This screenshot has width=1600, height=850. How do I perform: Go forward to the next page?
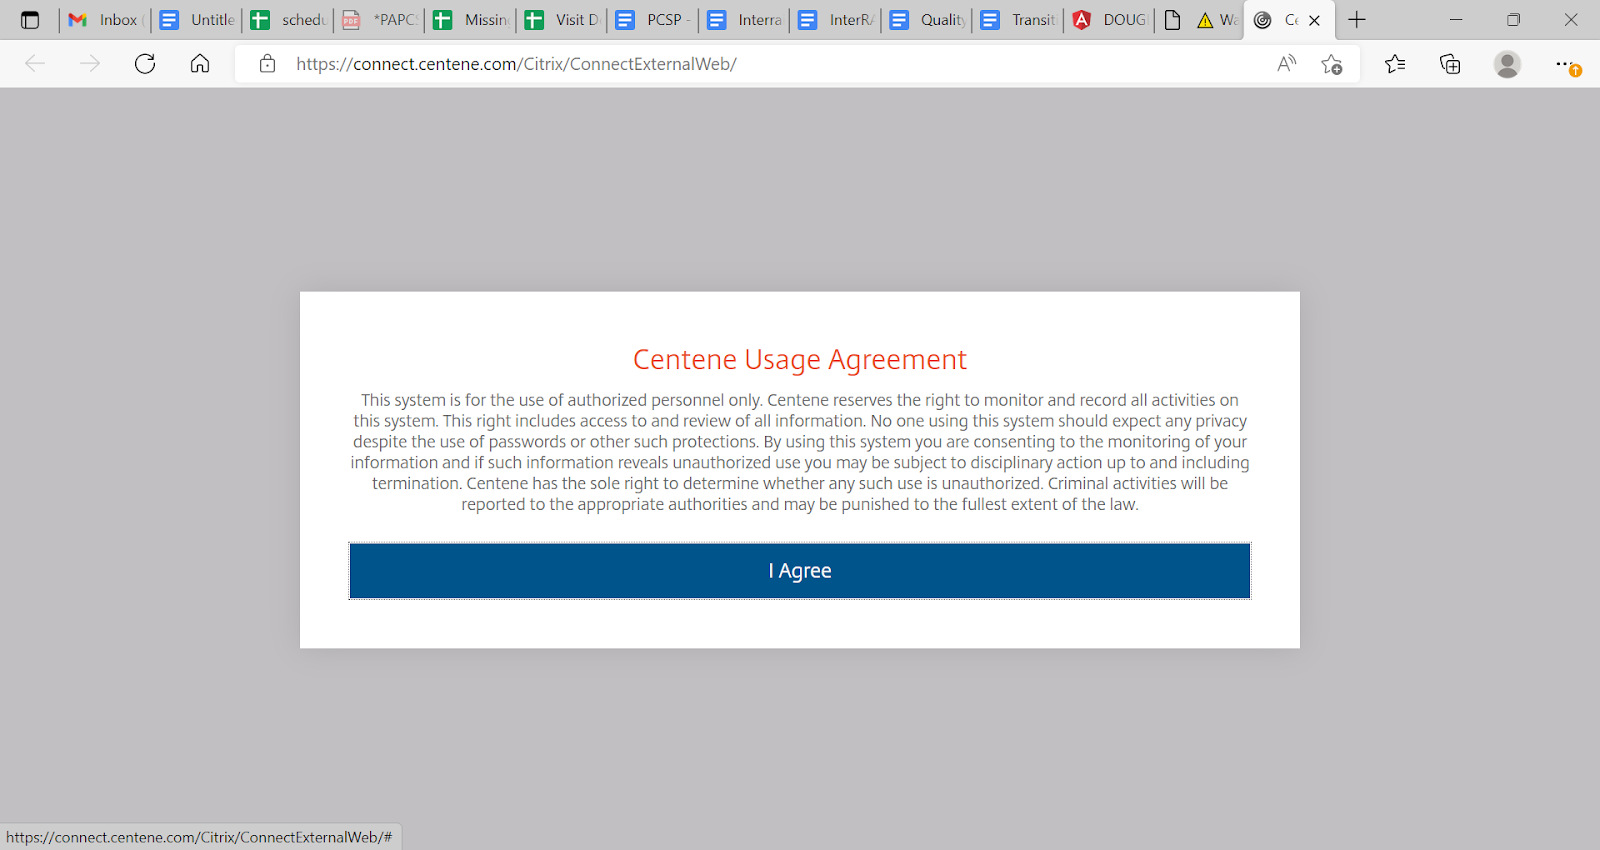click(90, 64)
